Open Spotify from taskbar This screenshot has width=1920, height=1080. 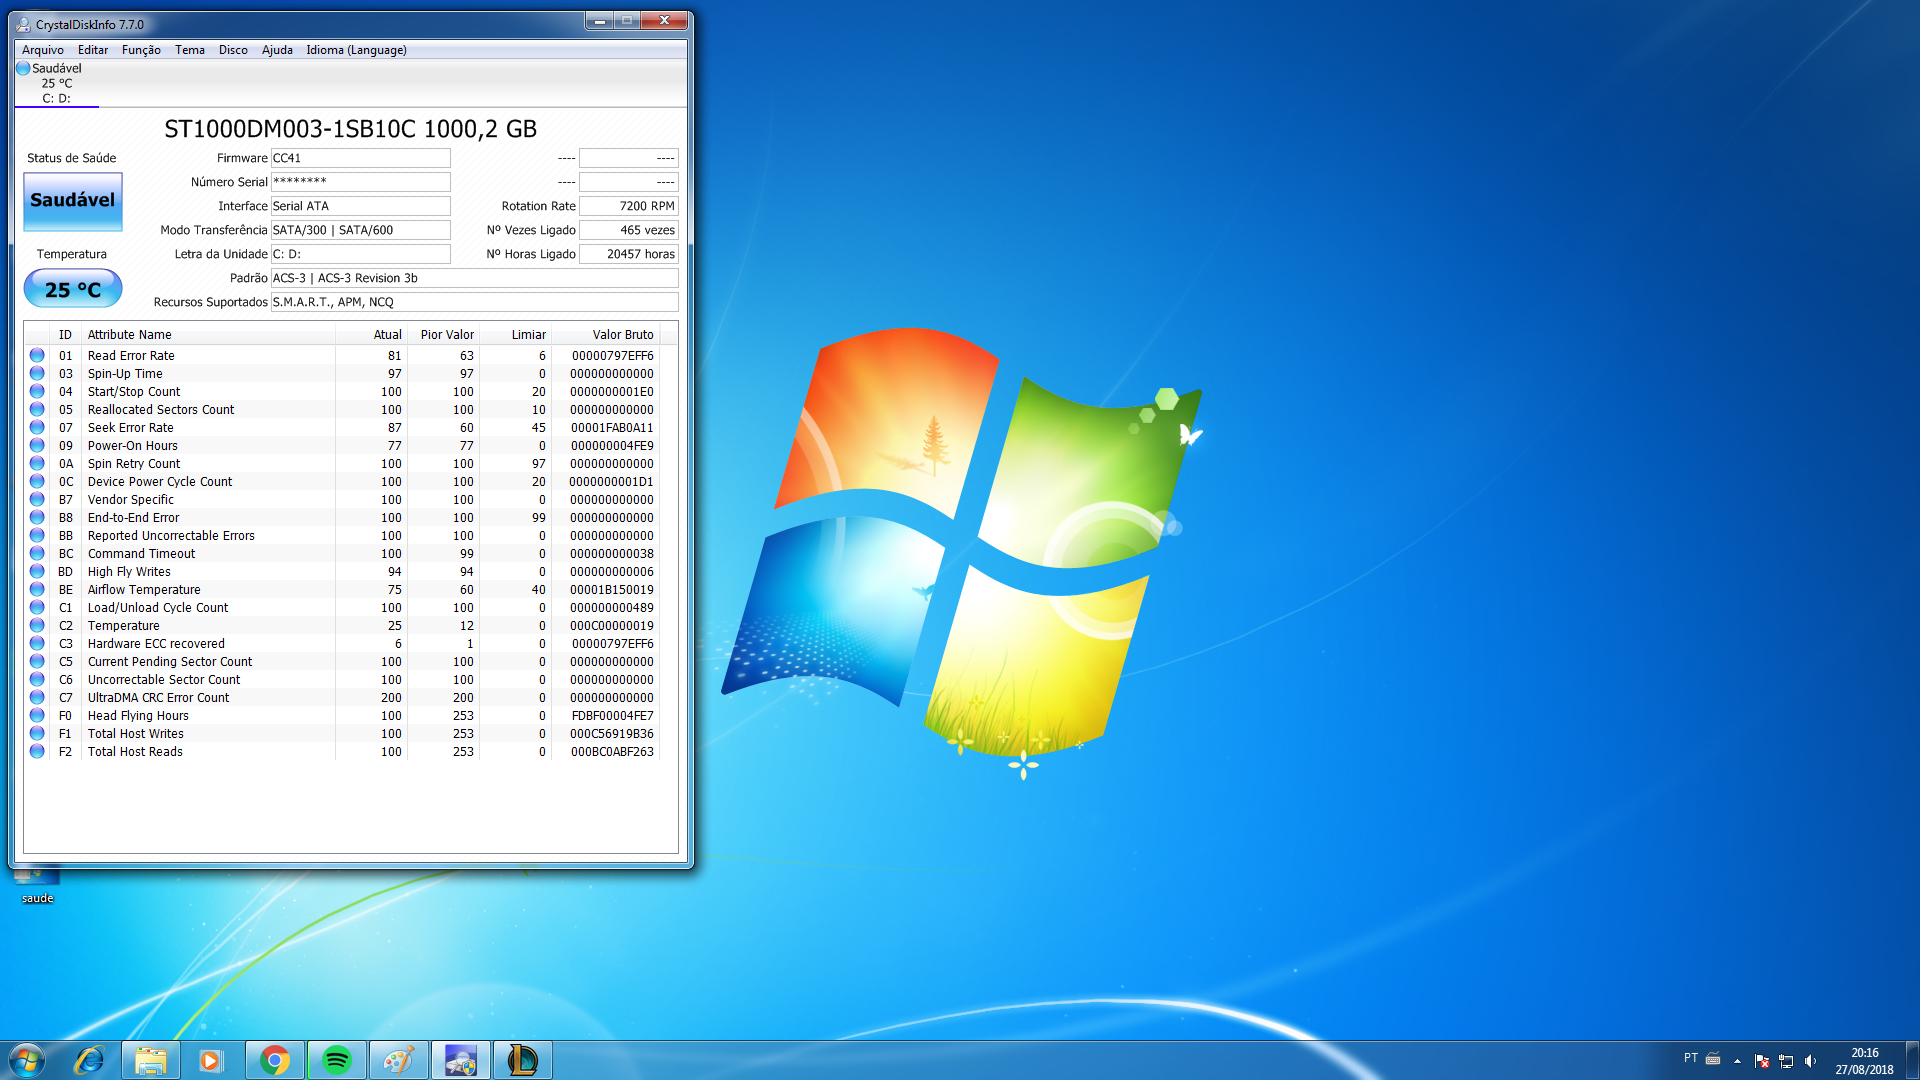[337, 1060]
